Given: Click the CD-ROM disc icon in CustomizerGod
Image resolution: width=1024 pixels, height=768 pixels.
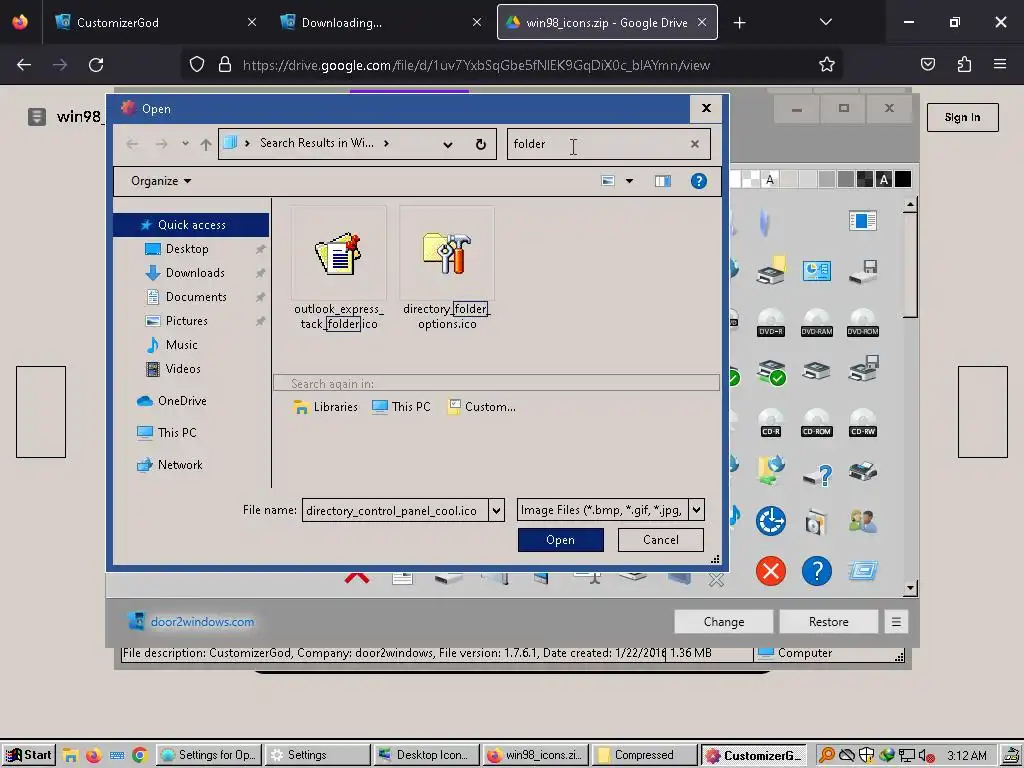Looking at the screenshot, I should pyautogui.click(x=816, y=423).
